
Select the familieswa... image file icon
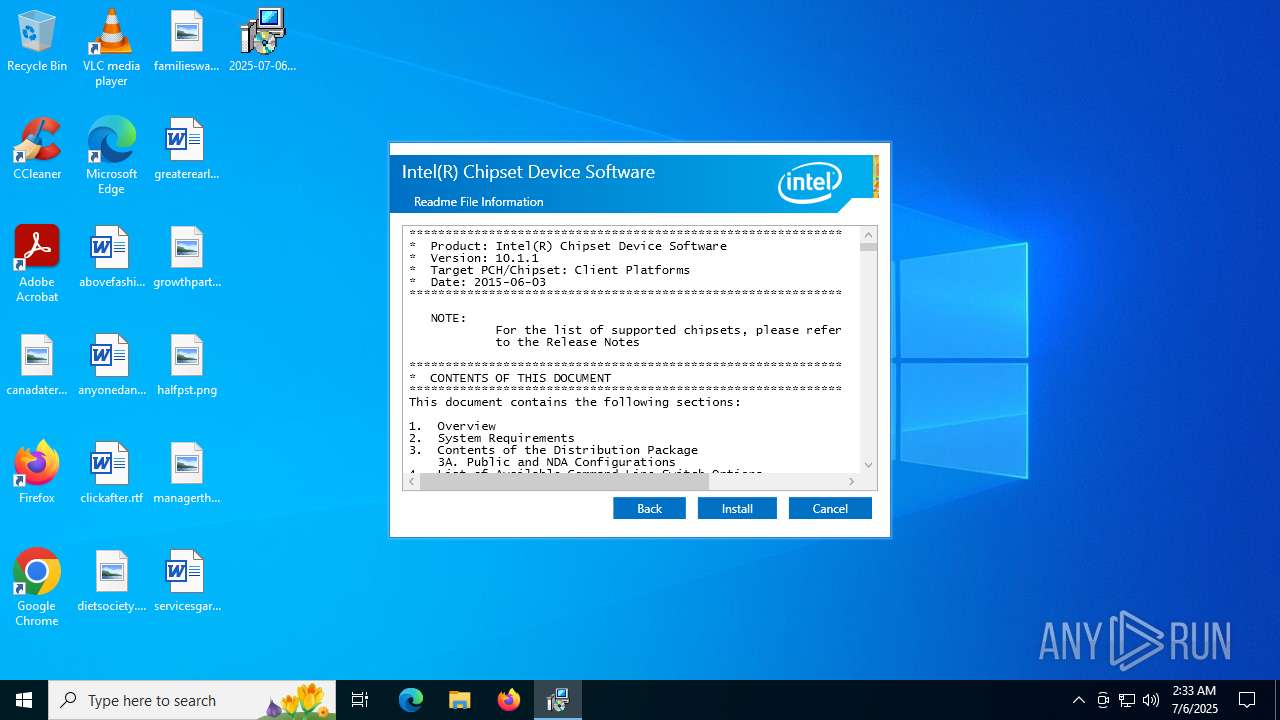tap(186, 42)
